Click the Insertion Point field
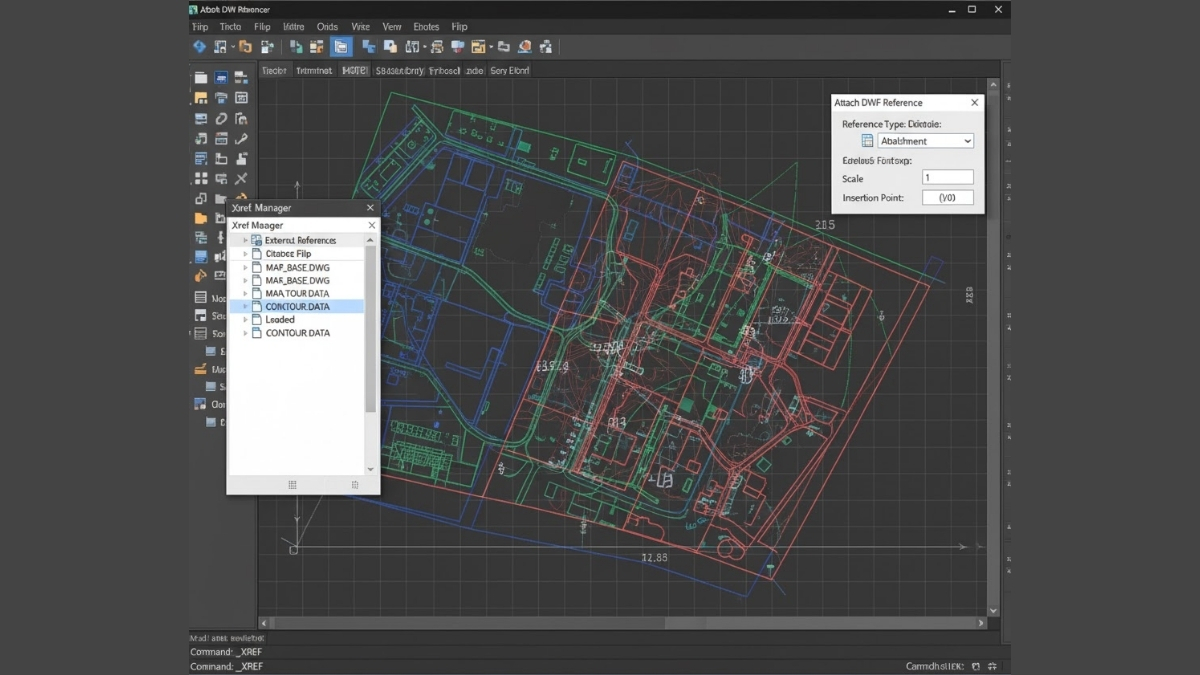This screenshot has height=675, width=1200. pos(946,198)
